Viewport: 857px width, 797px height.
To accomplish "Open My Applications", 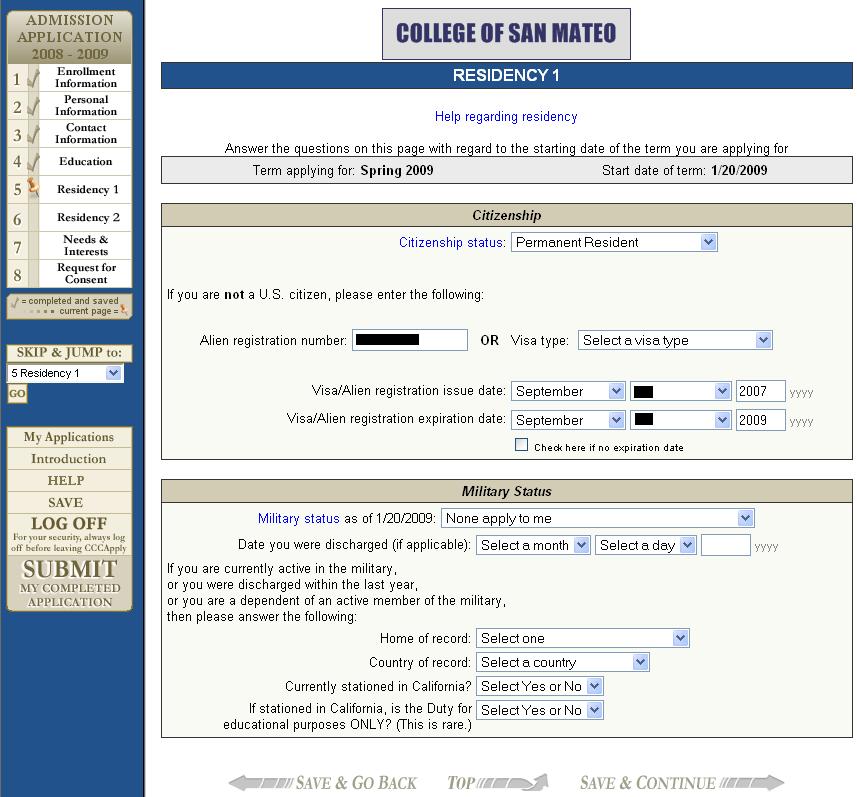I will pos(69,437).
